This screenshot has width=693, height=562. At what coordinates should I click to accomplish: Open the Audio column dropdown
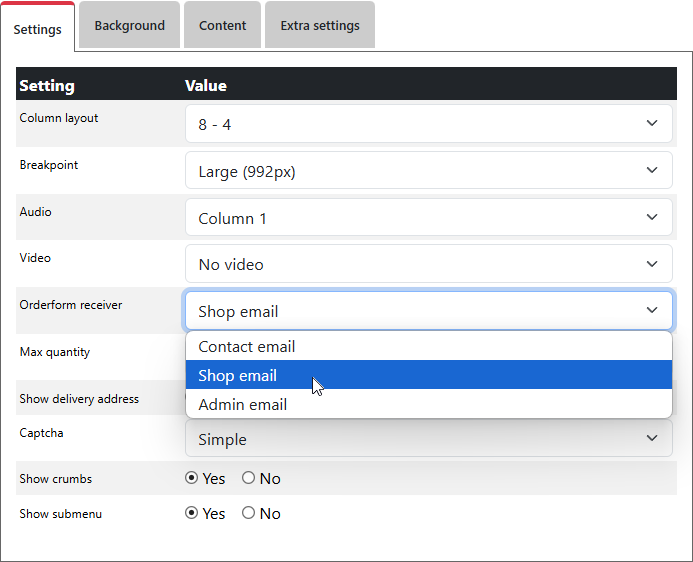(x=428, y=218)
